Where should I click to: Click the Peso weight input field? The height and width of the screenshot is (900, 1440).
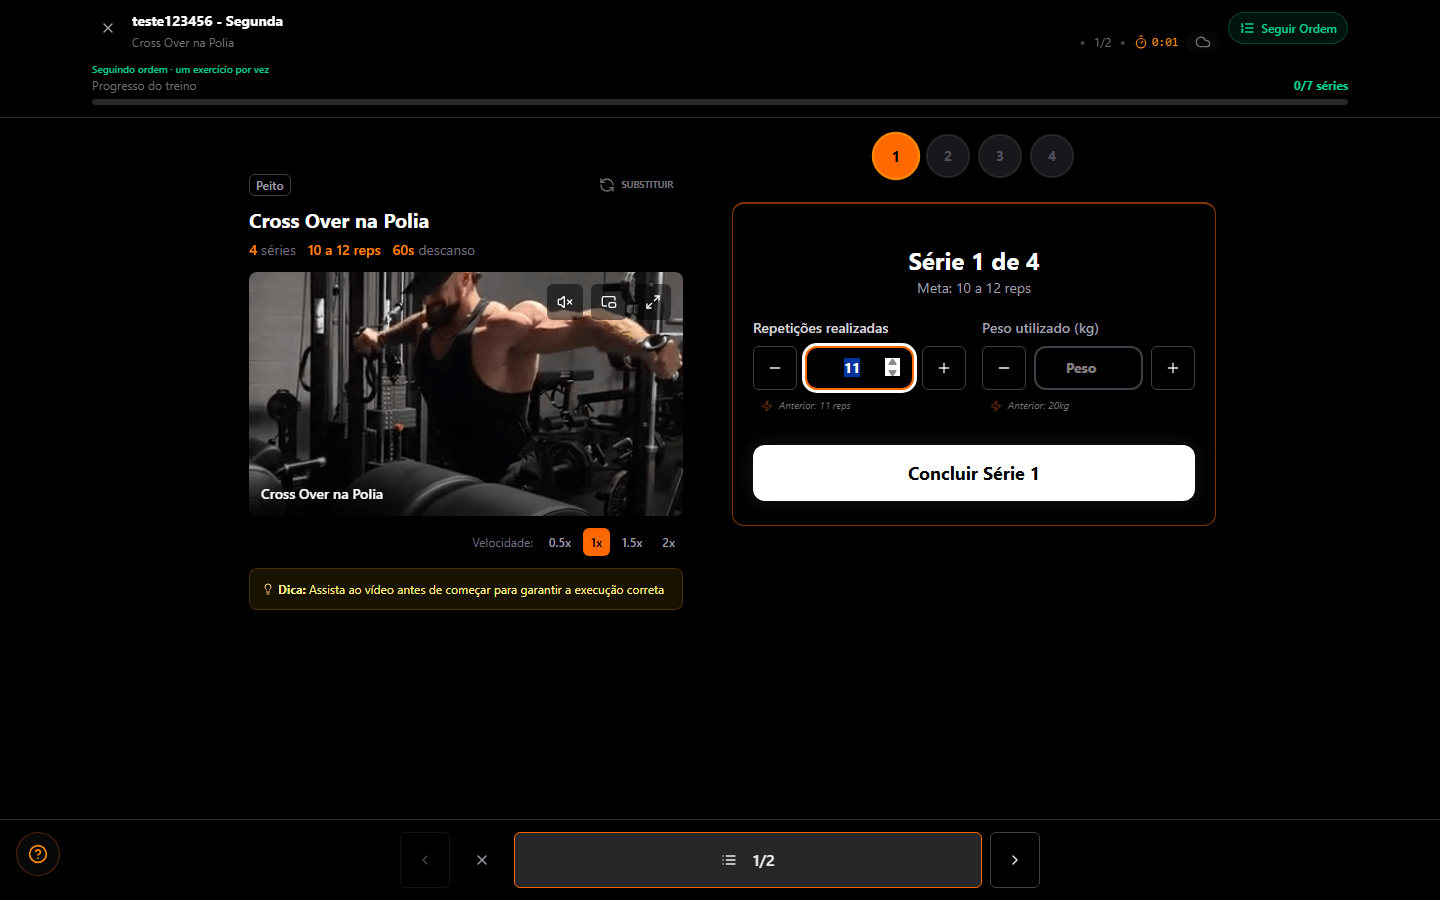[1088, 368]
